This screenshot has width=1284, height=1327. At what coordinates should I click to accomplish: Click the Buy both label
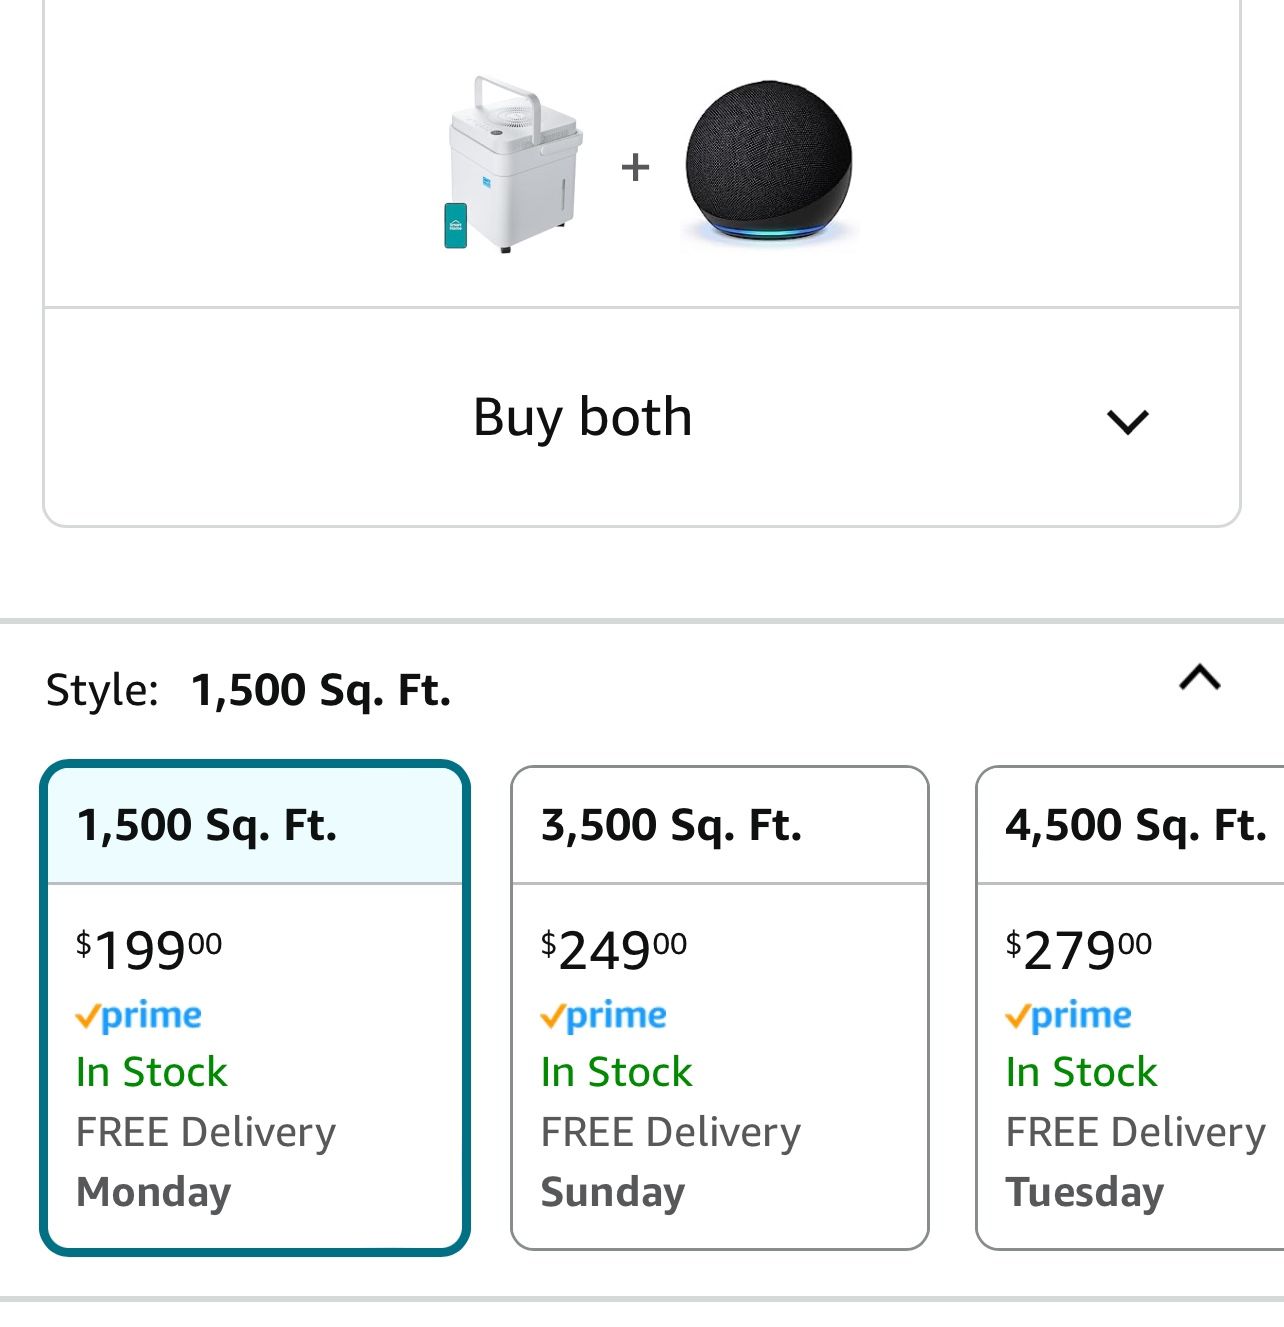point(582,417)
